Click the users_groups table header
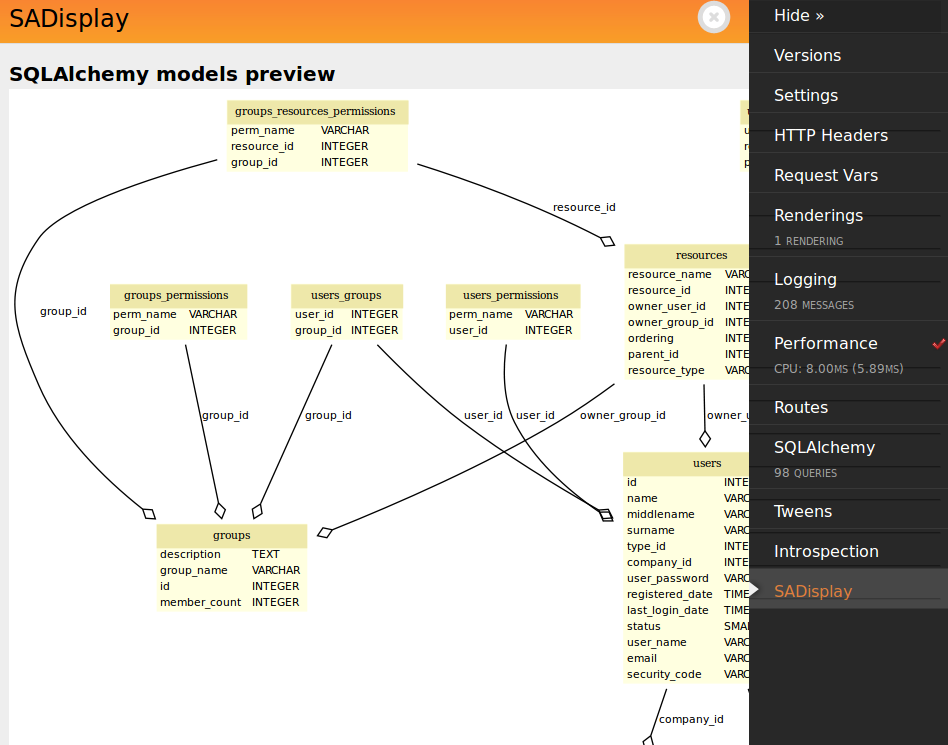This screenshot has height=745, width=948. point(346,295)
